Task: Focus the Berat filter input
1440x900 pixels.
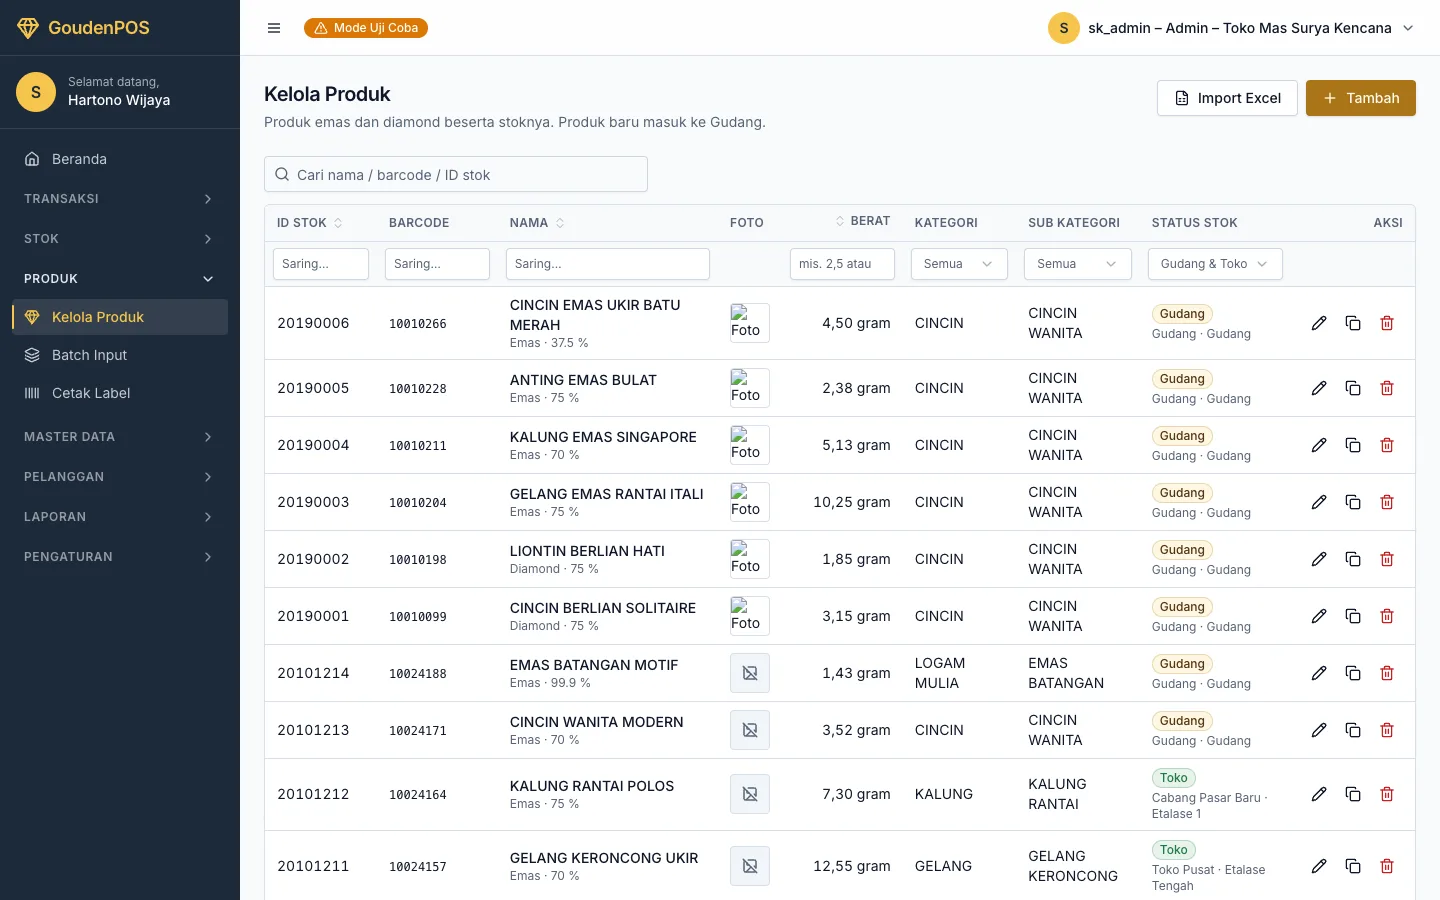Action: pos(842,264)
